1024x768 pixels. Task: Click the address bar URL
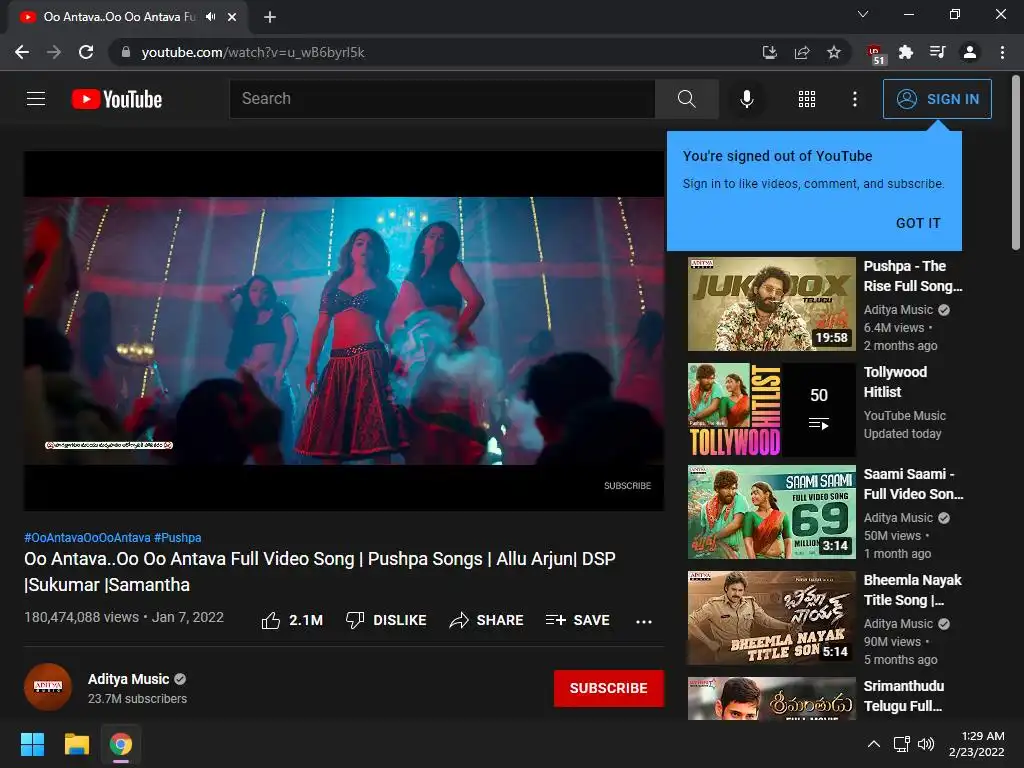tap(253, 52)
